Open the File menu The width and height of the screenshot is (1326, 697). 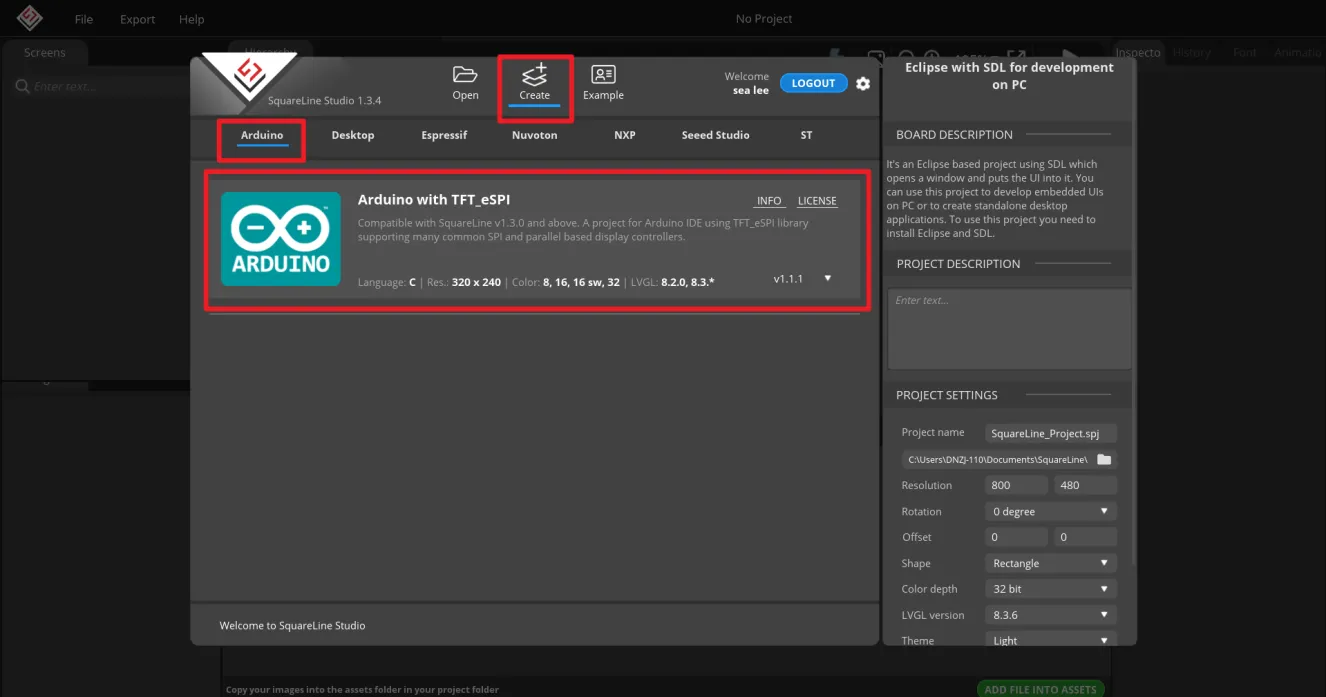[x=84, y=19]
